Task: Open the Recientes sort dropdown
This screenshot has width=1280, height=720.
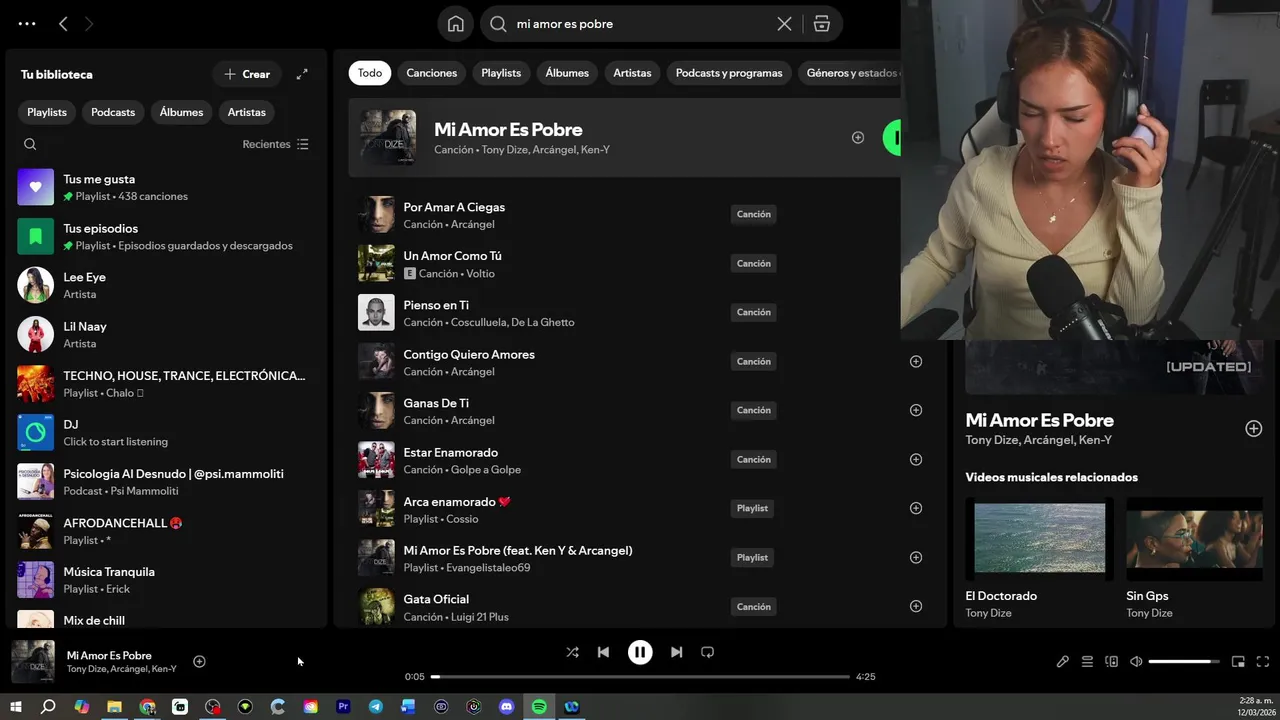Action: [x=275, y=144]
